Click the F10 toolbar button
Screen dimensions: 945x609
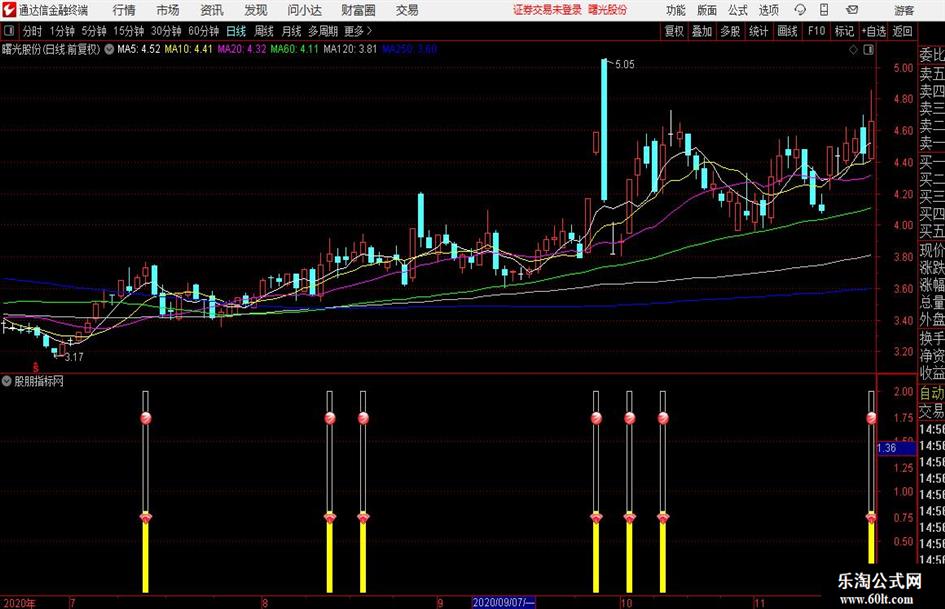point(816,31)
